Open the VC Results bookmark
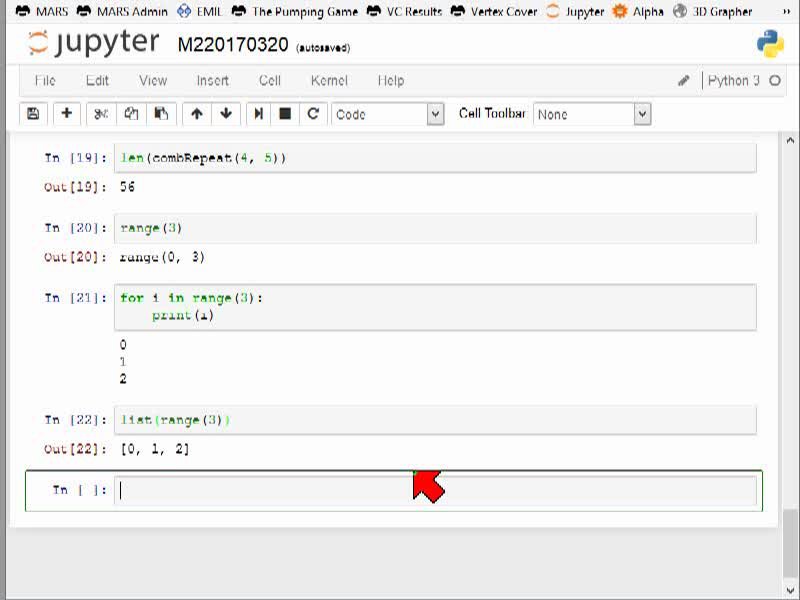This screenshot has height=600, width=800. 405,11
